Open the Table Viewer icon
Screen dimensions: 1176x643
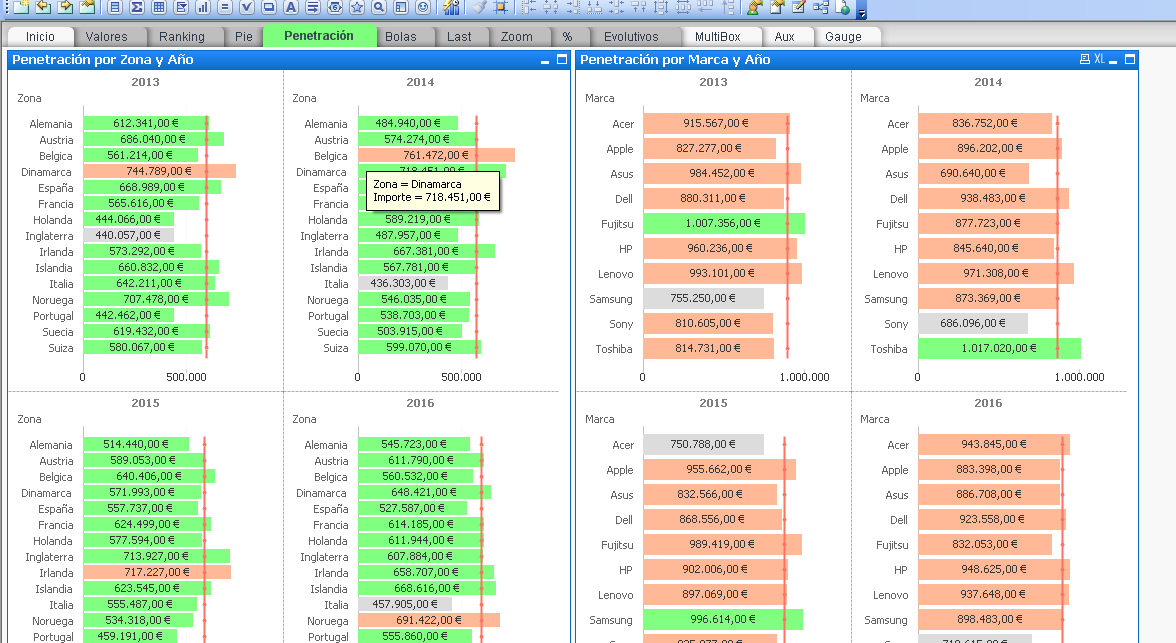coord(821,8)
